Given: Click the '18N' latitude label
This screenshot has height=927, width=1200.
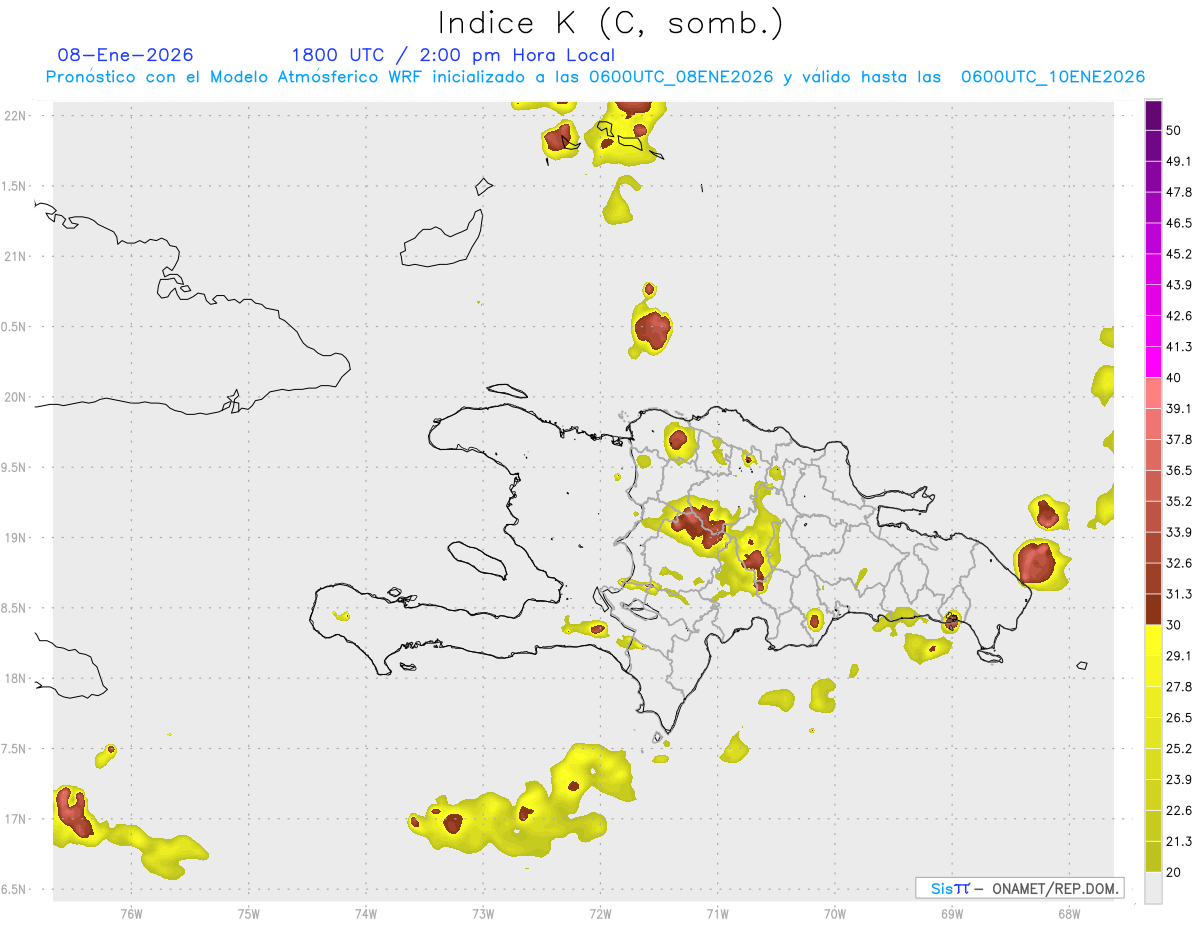Looking at the screenshot, I should 17,678.
